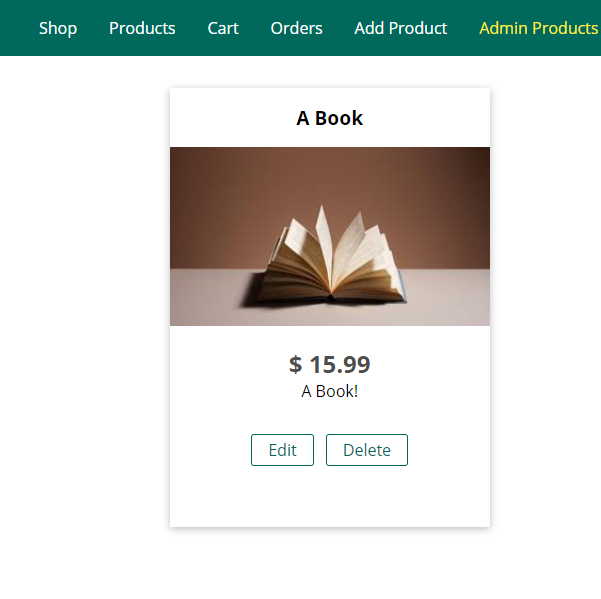The width and height of the screenshot is (601, 599).
Task: Delete the A Book product
Action: point(366,450)
